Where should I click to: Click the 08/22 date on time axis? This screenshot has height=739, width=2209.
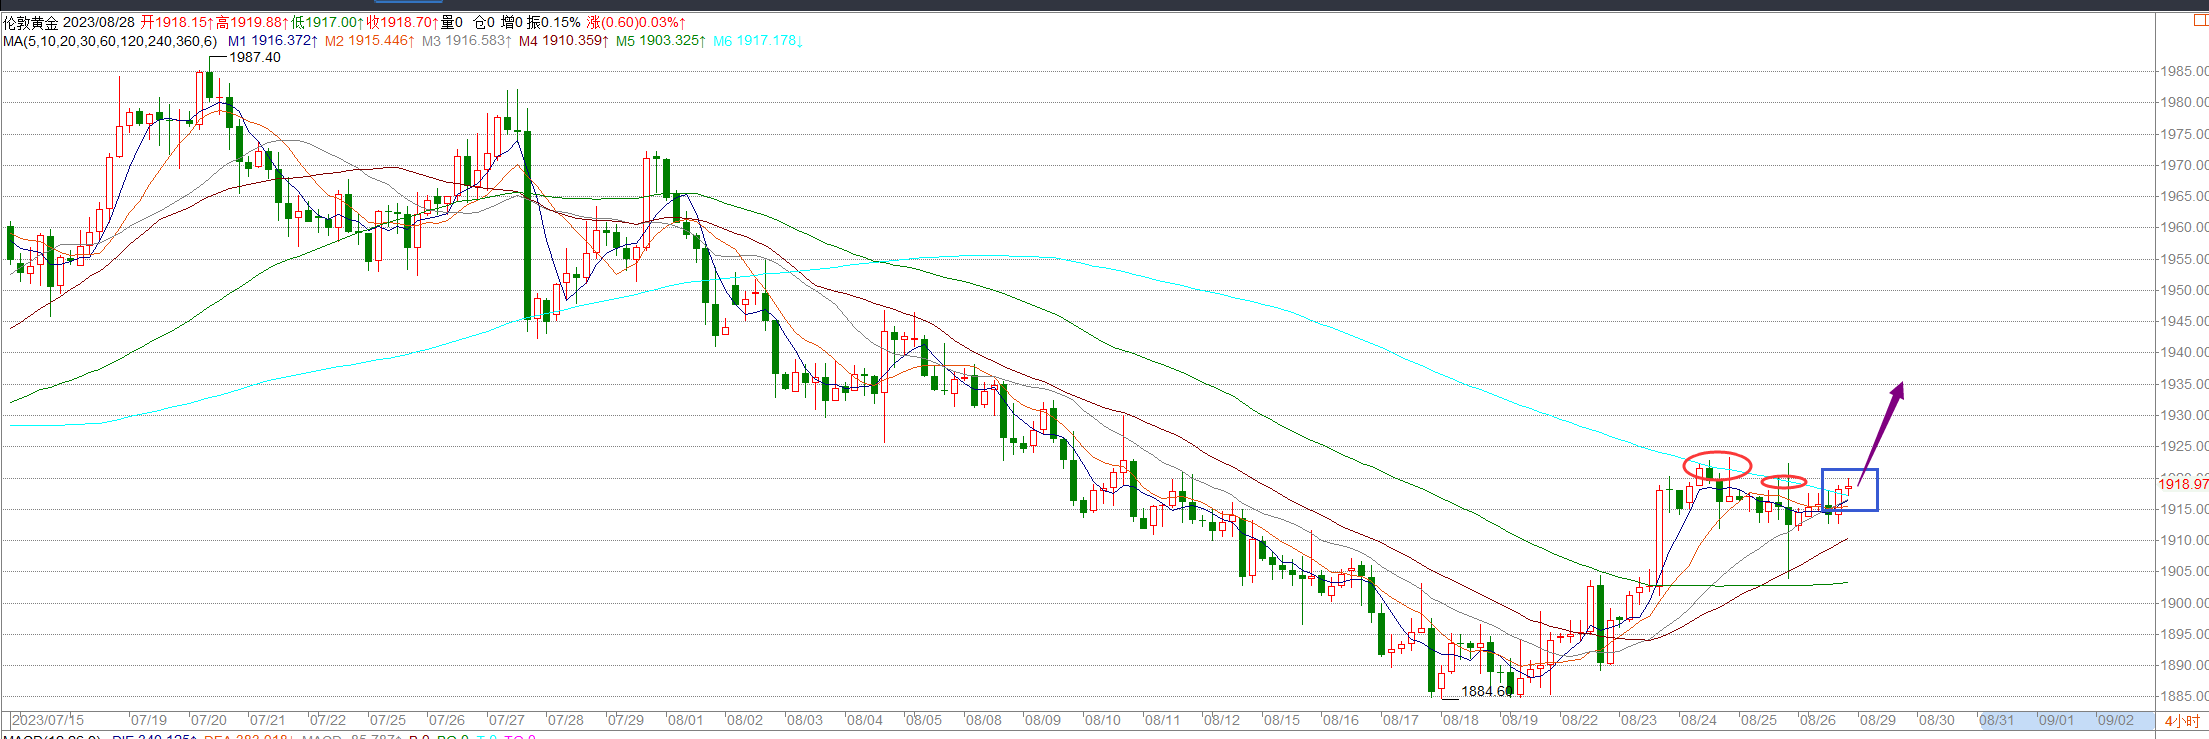[1579, 720]
